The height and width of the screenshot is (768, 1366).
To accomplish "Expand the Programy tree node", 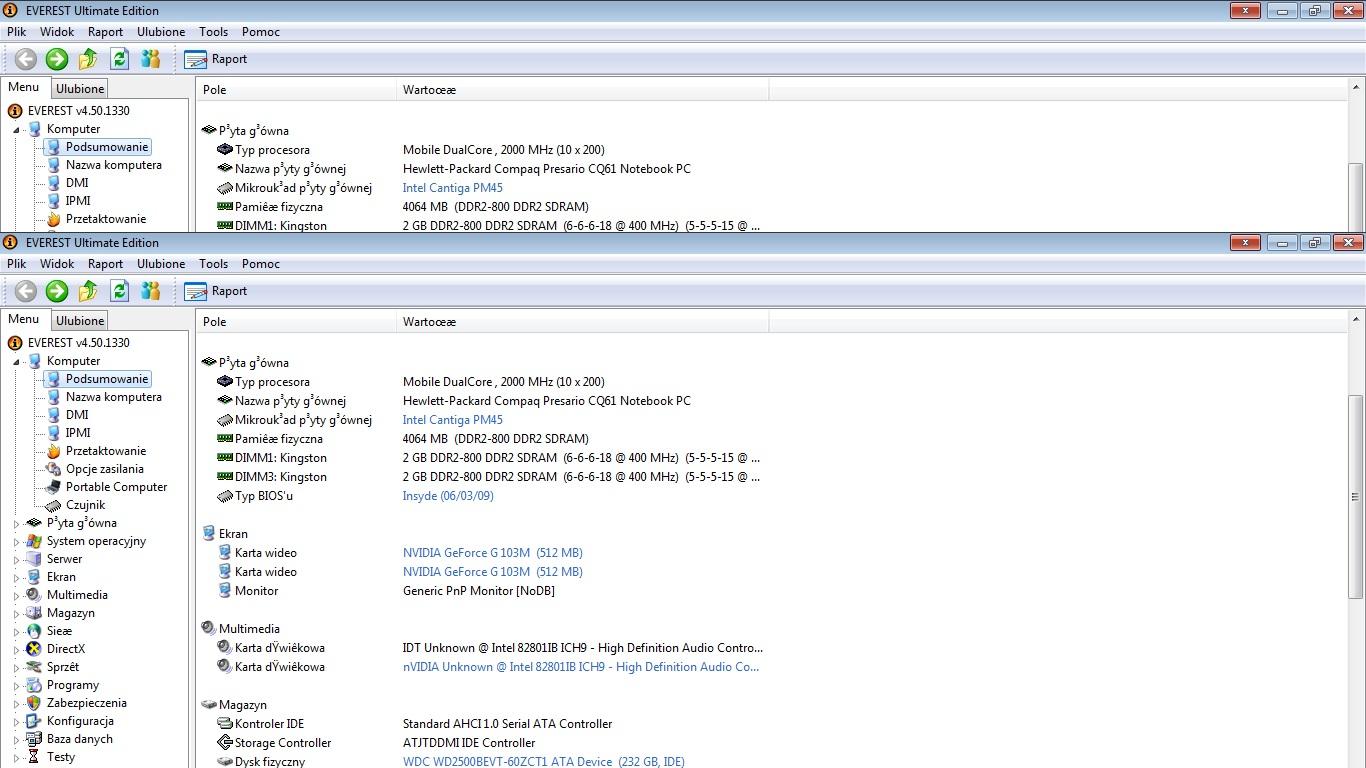I will click(17, 685).
